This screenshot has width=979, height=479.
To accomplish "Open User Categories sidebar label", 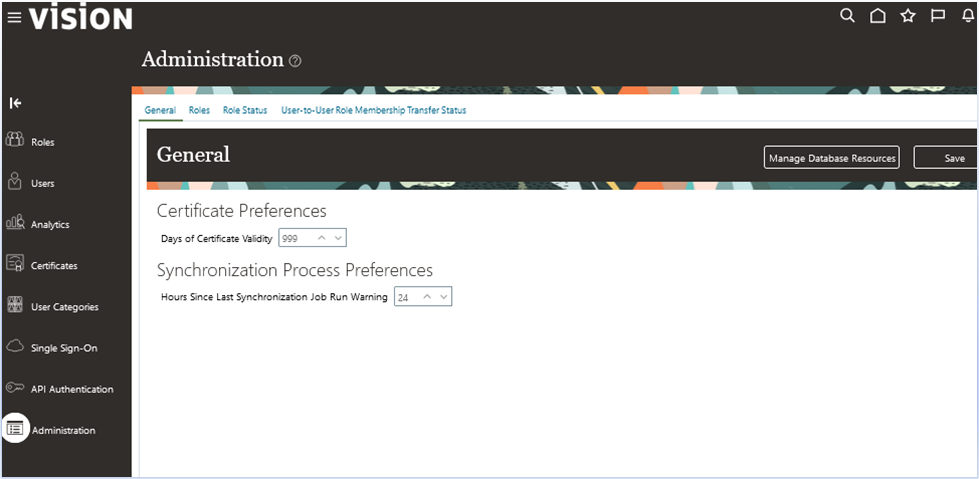I will click(65, 307).
